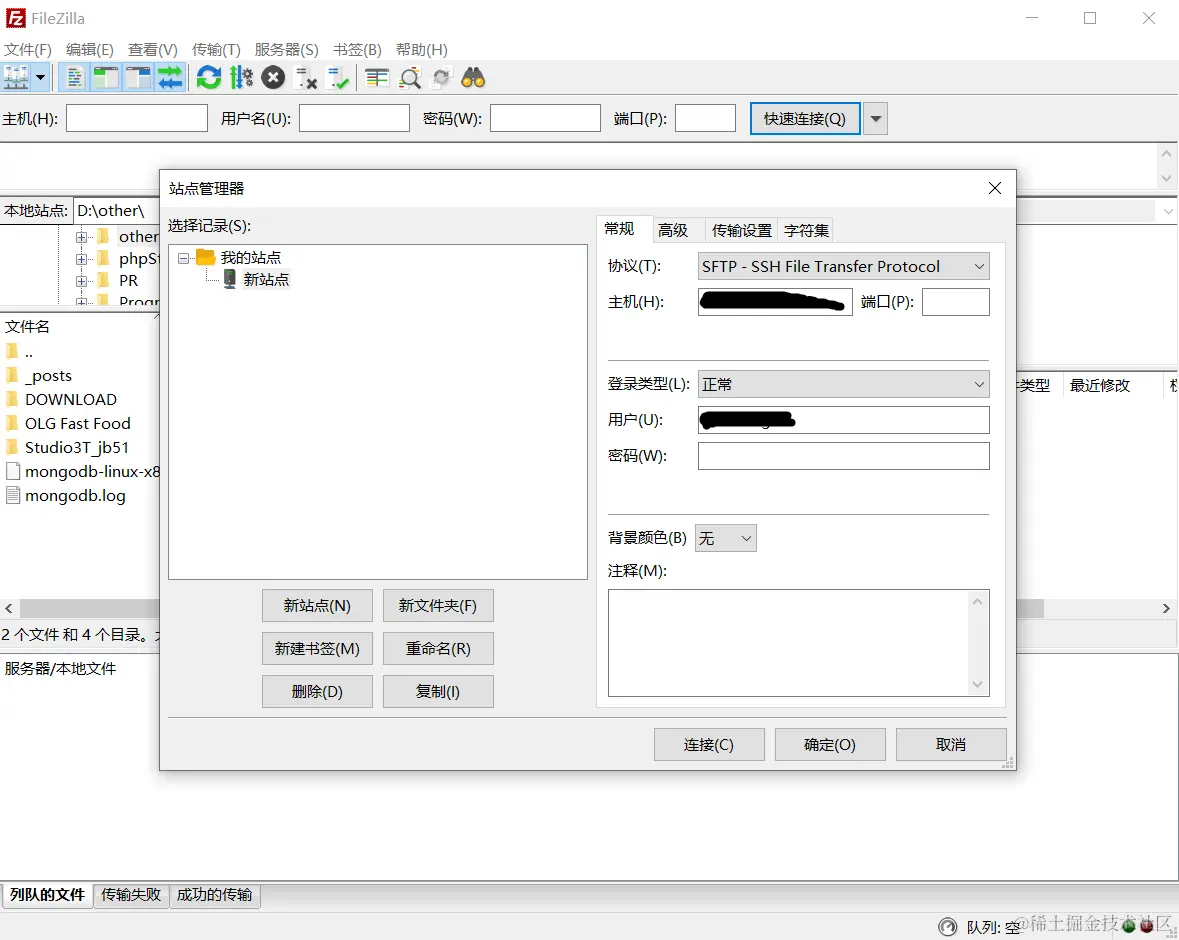Disconnect from server icon
This screenshot has height=940, width=1179.
(306, 77)
